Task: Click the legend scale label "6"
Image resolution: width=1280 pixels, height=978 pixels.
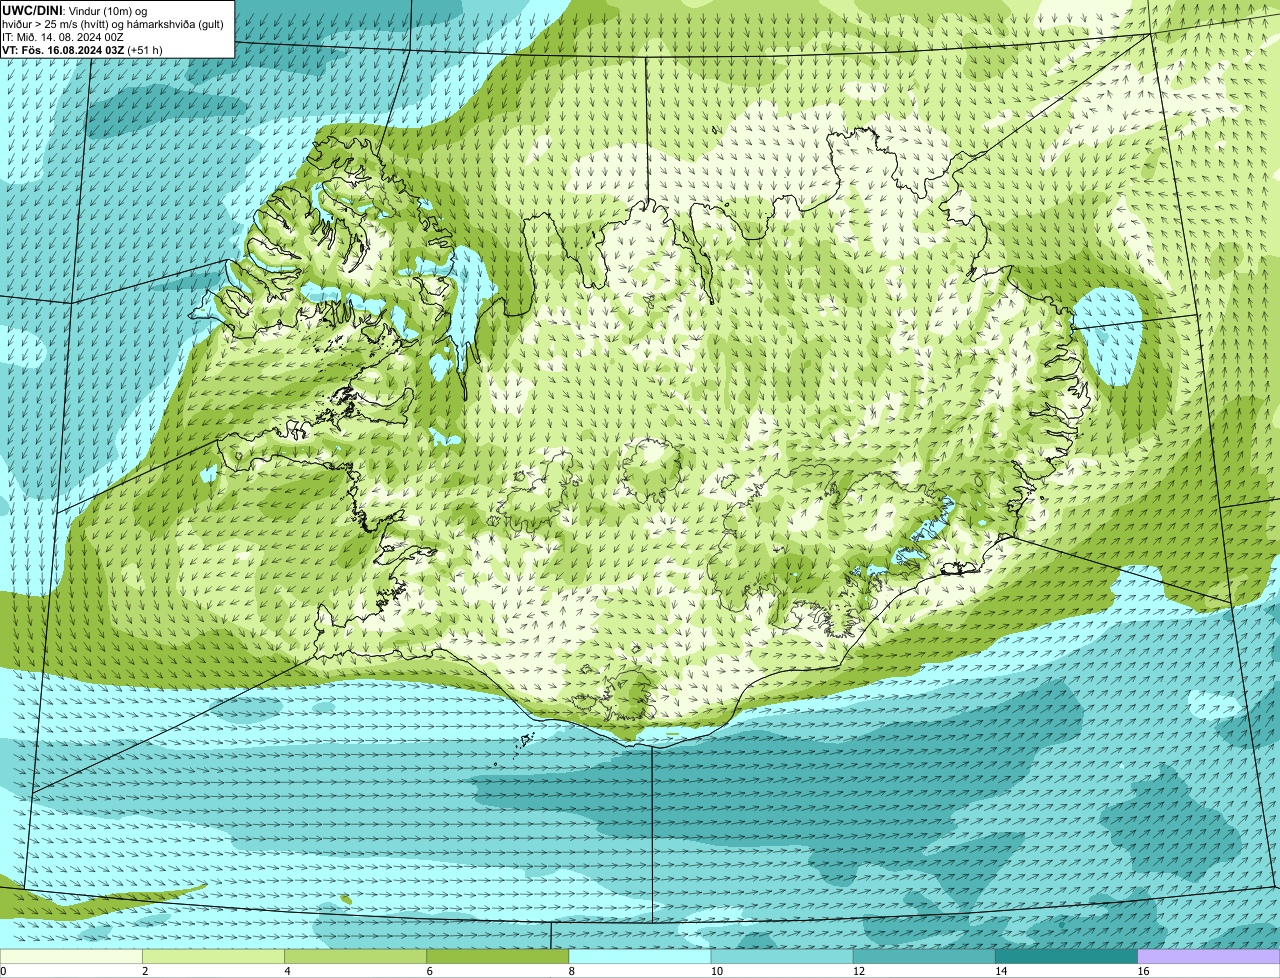Action: tap(430, 971)
